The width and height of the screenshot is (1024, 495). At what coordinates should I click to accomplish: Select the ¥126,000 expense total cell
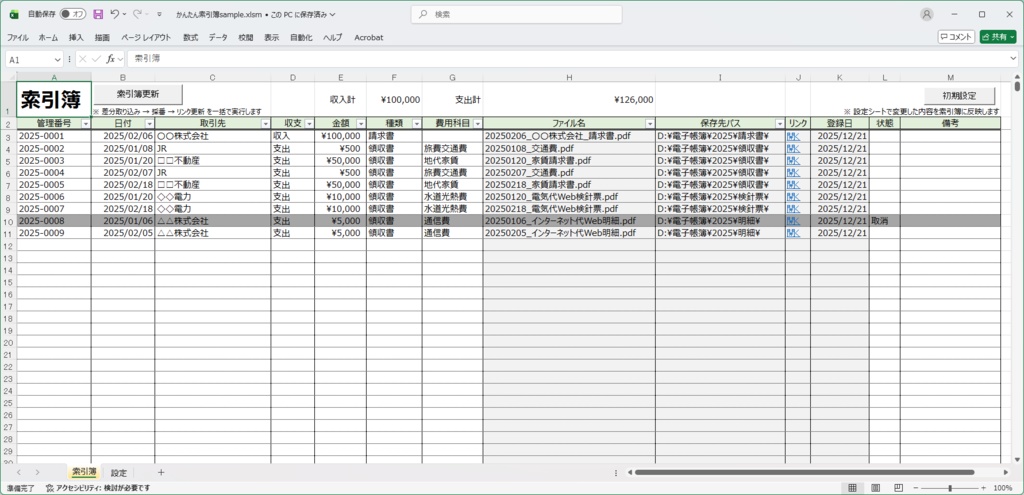(x=569, y=99)
